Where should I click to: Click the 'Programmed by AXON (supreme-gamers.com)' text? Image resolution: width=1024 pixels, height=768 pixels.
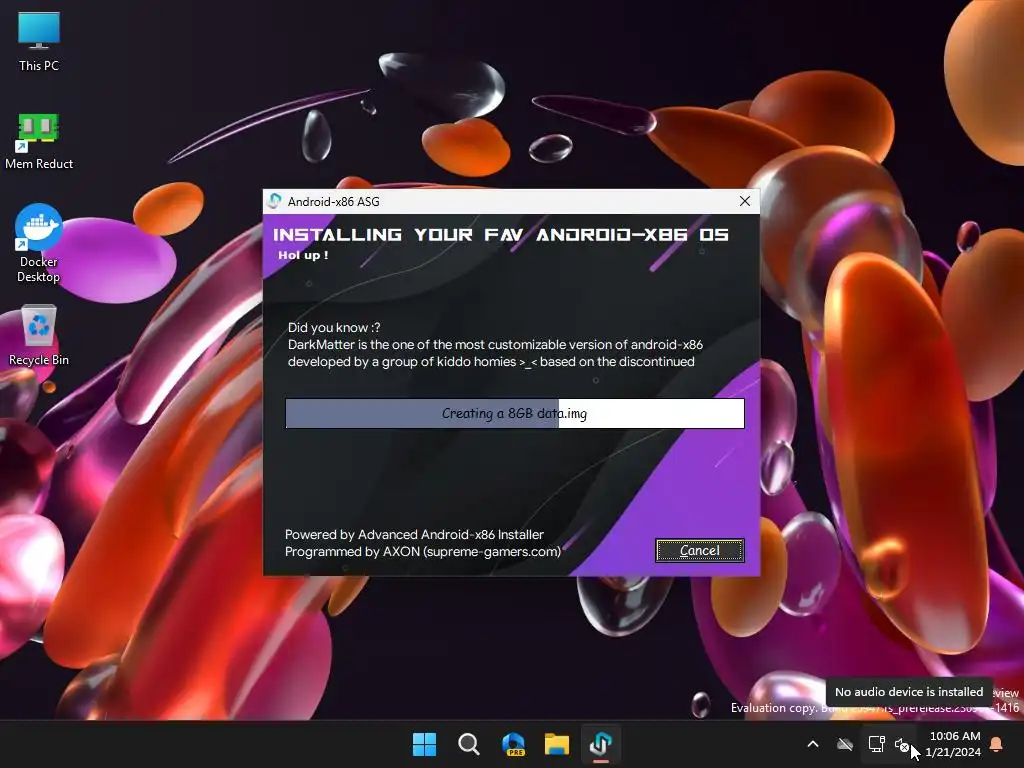[423, 551]
